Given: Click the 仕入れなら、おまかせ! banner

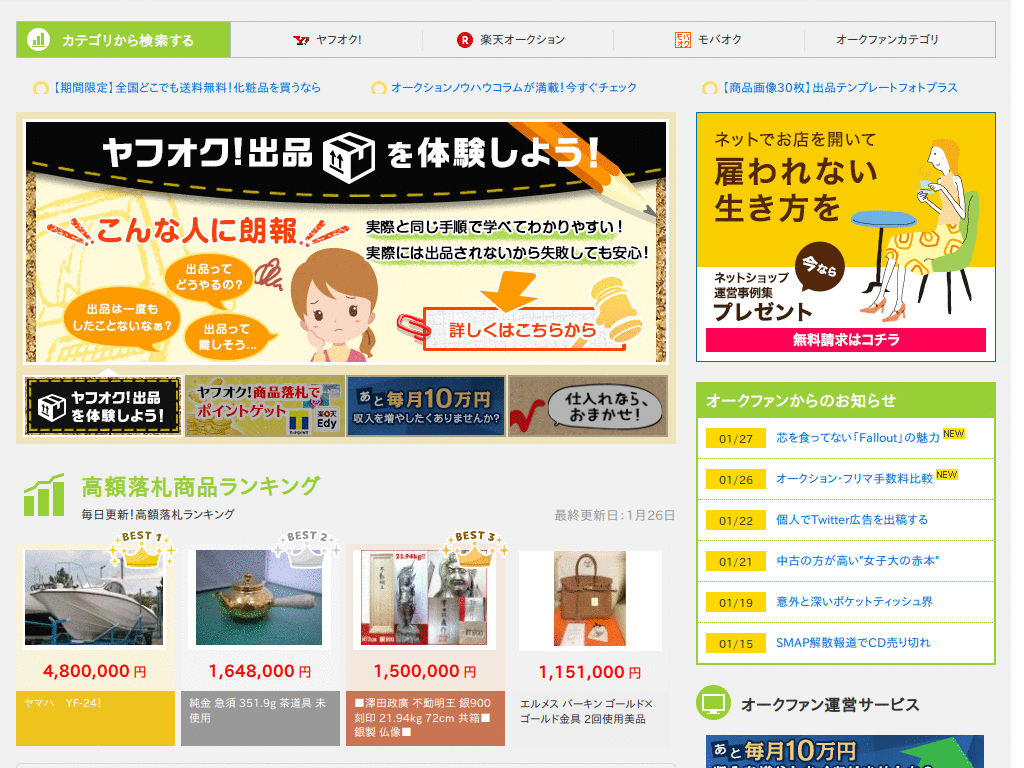Looking at the screenshot, I should [x=587, y=405].
